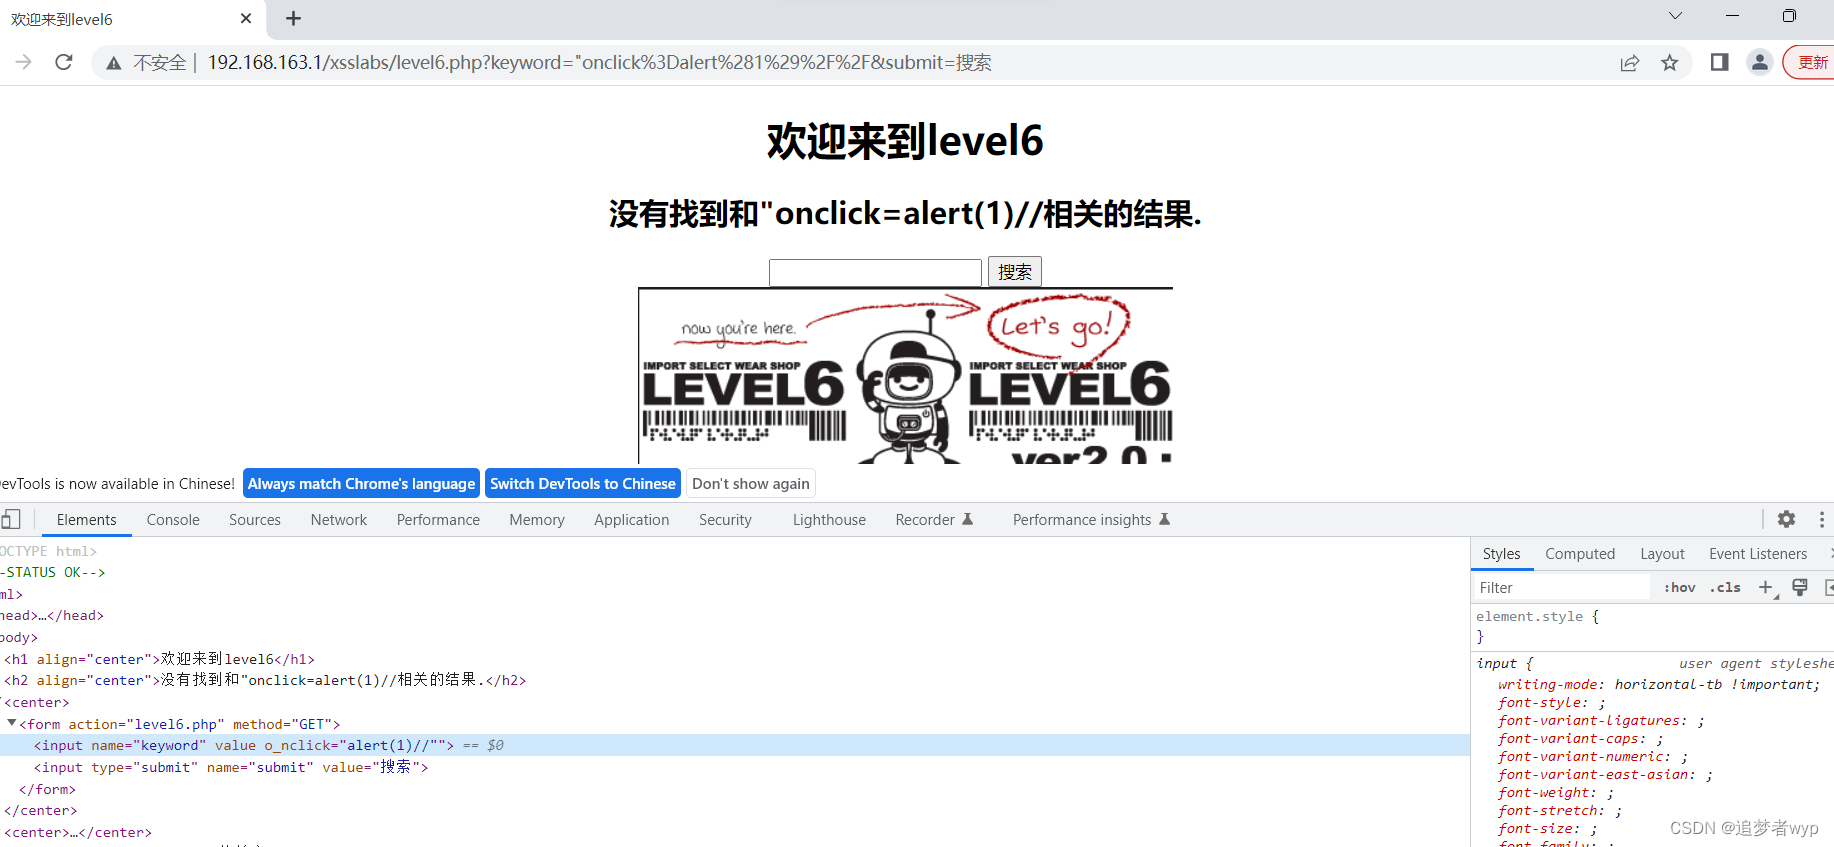The image size is (1834, 847).
Task: Click Switch DevTools to Chinese
Action: pyautogui.click(x=583, y=484)
